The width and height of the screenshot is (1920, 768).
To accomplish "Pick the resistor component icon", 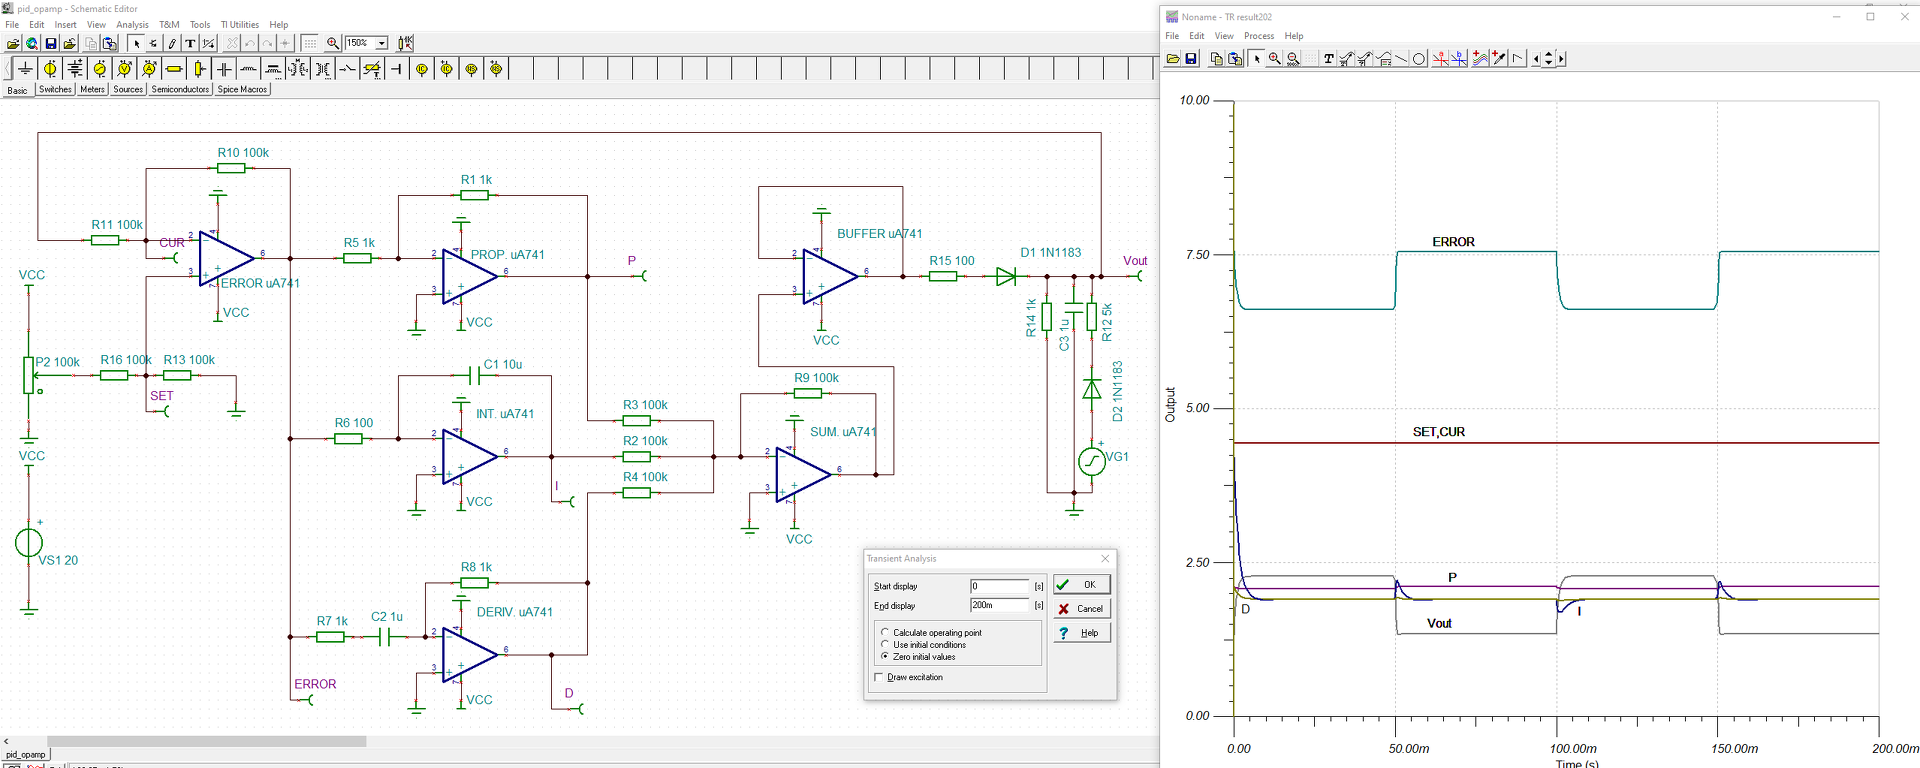I will [174, 69].
